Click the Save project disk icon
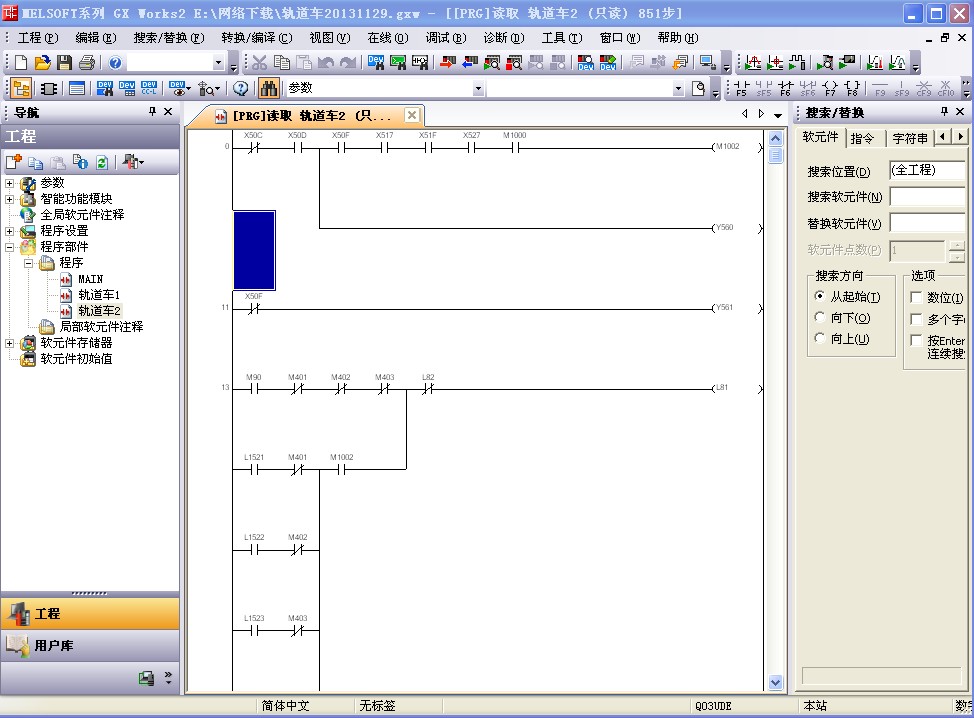The image size is (974, 718). (x=64, y=63)
